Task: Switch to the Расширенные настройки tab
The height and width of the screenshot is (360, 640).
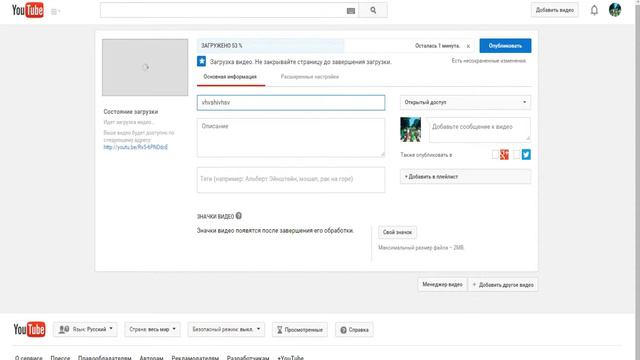Action: (x=310, y=77)
